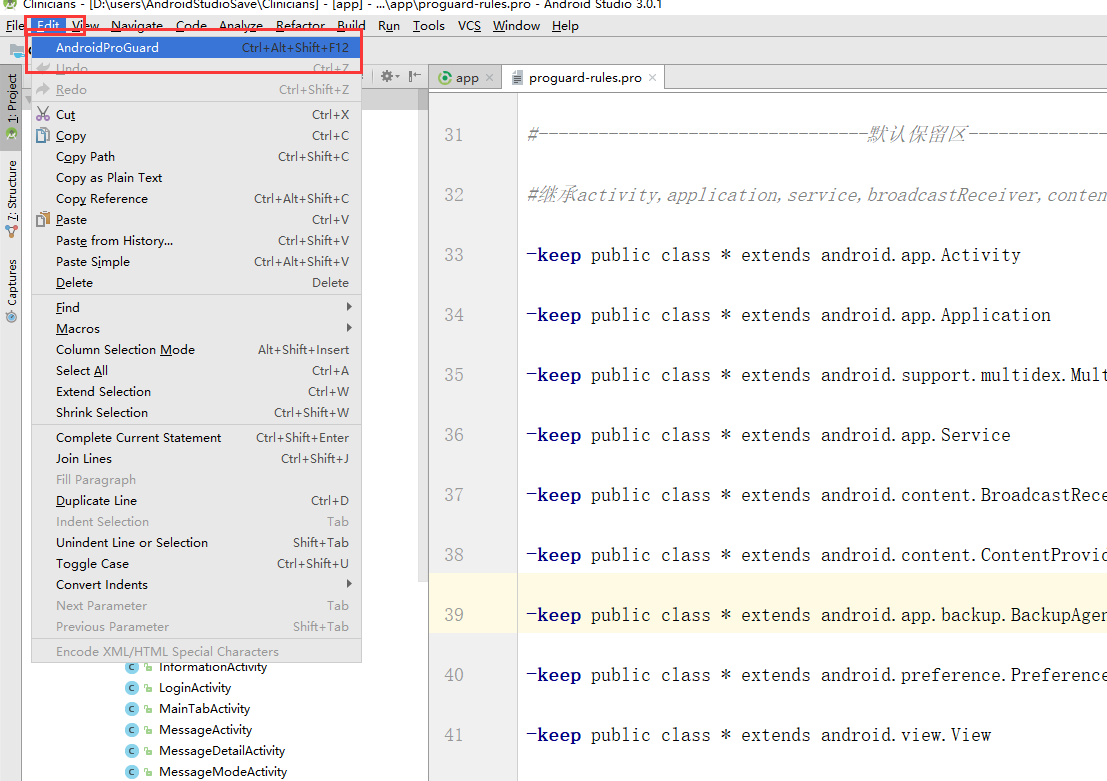This screenshot has height=781, width=1107.
Task: Click text 'android.app.Activity' on line 33
Action: pos(921,255)
